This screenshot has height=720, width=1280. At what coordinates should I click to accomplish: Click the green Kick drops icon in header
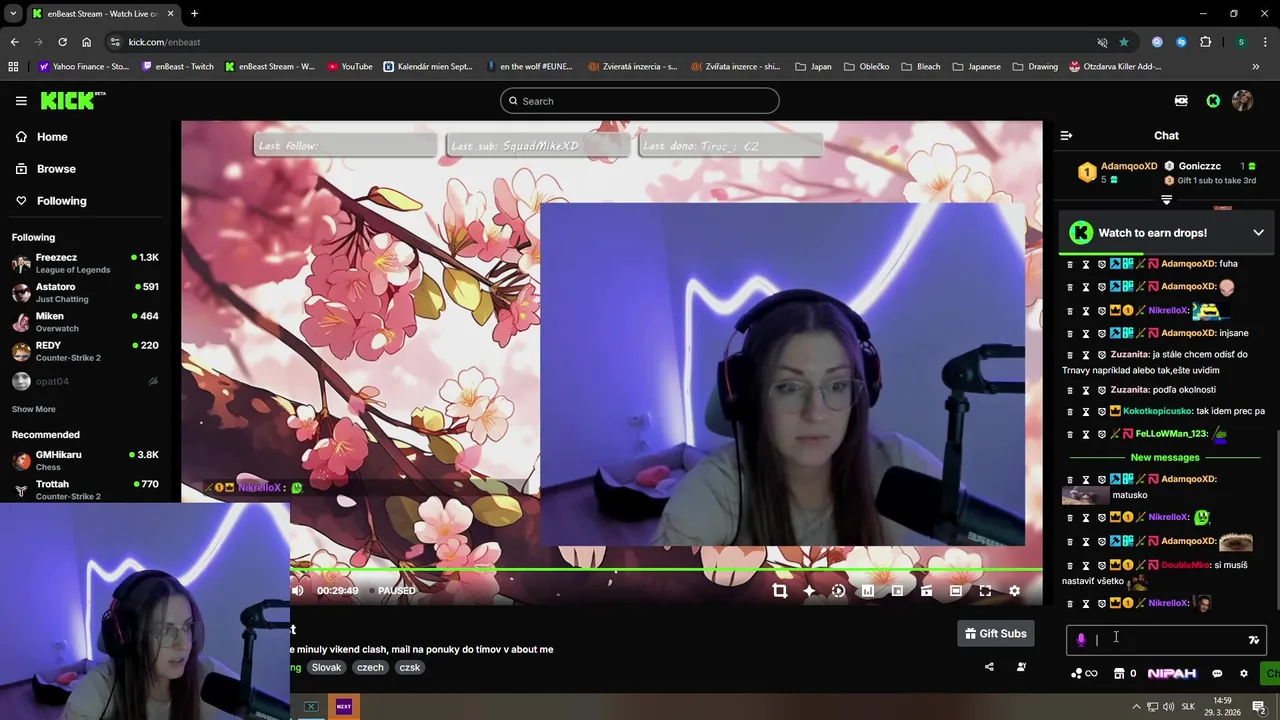point(1213,101)
